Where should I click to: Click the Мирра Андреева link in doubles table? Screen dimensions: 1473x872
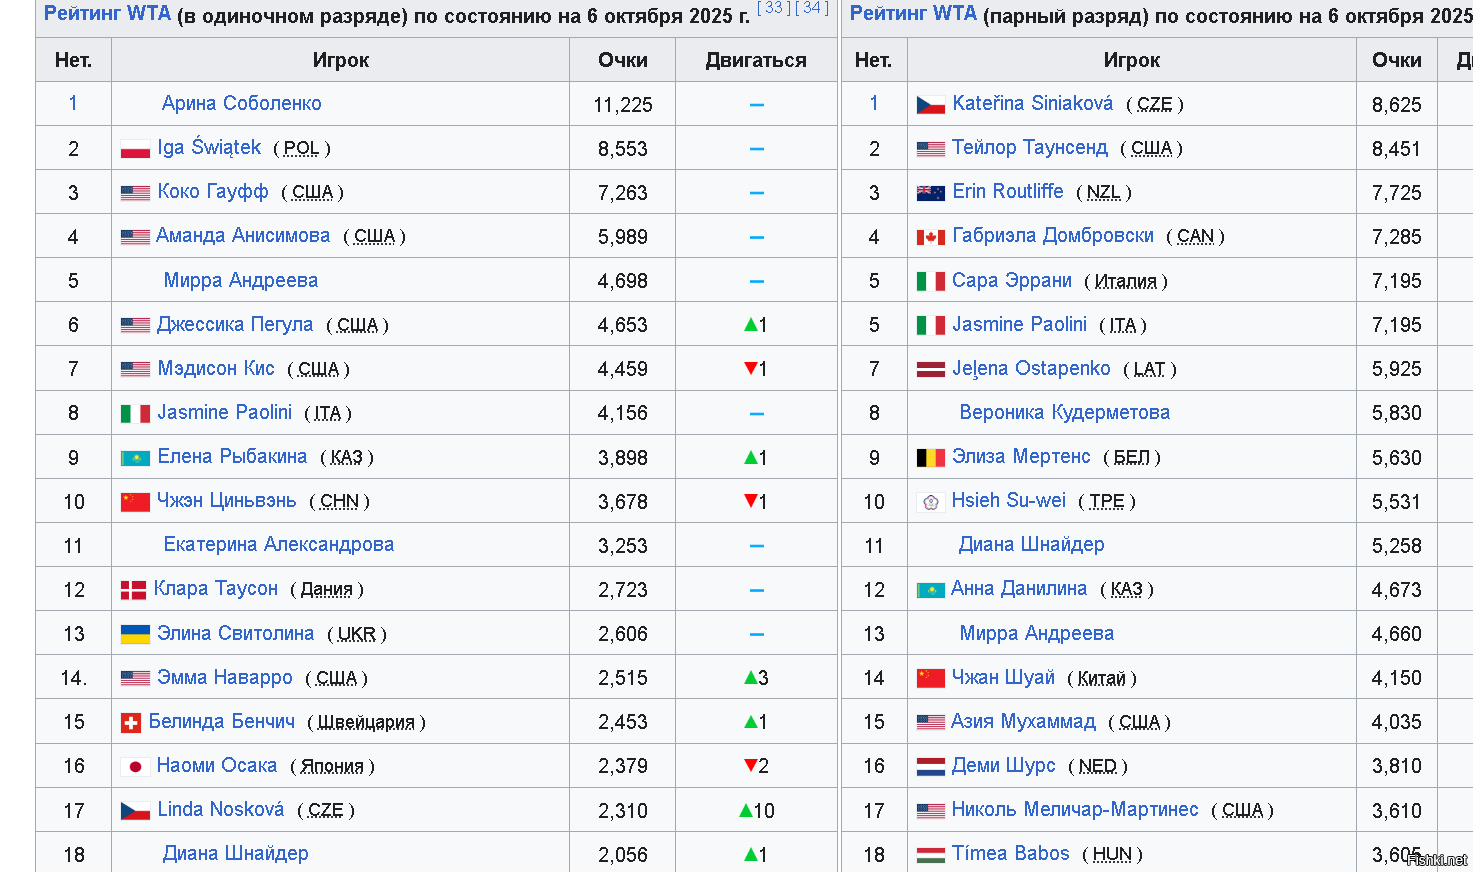tap(1036, 633)
